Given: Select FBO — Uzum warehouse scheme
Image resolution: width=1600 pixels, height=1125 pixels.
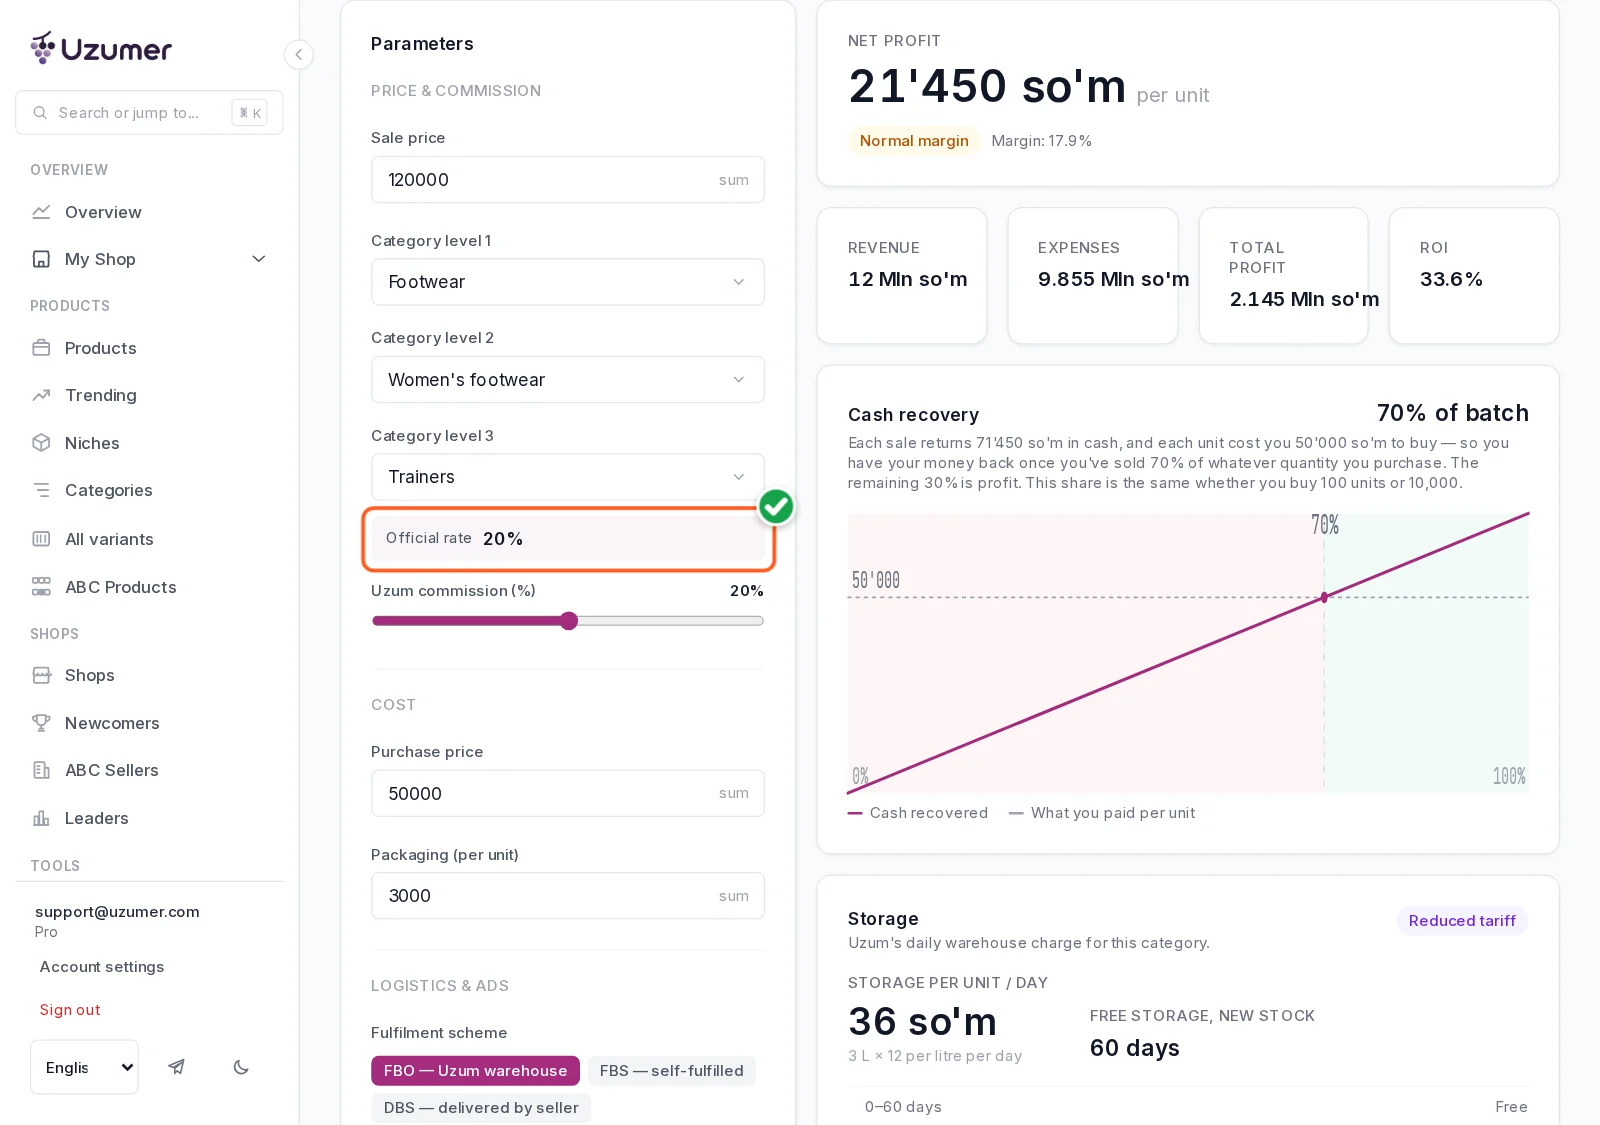Looking at the screenshot, I should click(x=475, y=1071).
